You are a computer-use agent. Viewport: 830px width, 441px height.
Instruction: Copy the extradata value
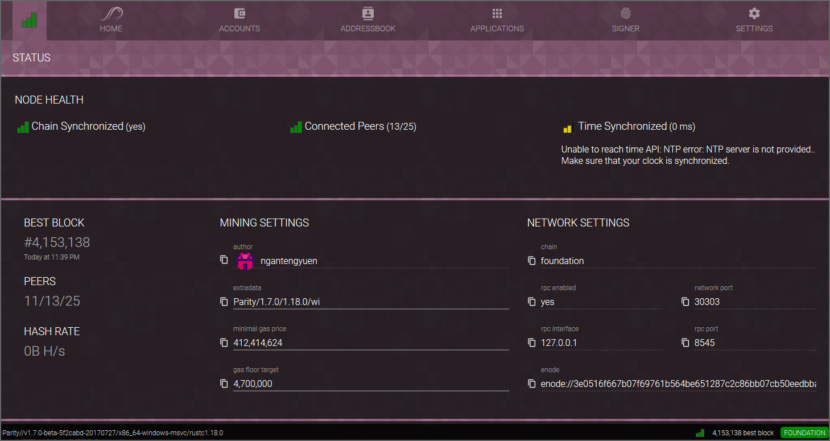tap(224, 302)
